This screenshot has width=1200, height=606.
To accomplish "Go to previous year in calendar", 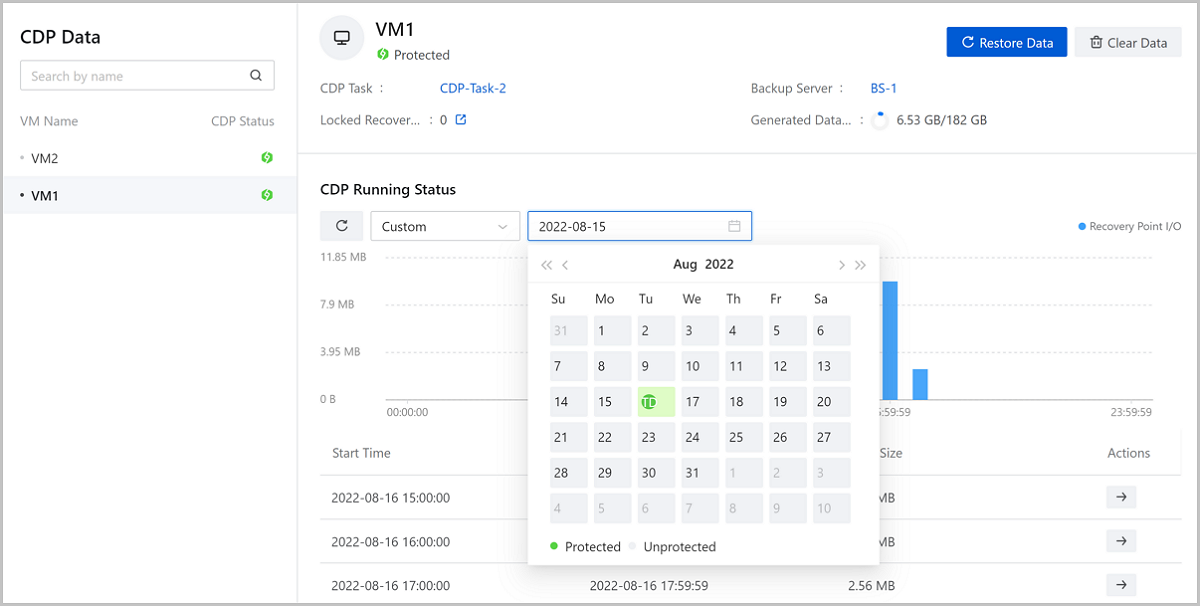I will click(x=546, y=265).
